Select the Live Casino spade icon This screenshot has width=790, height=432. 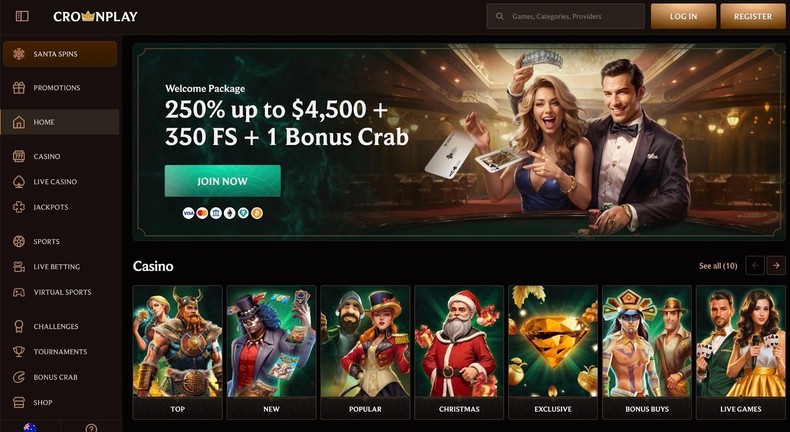click(x=19, y=181)
